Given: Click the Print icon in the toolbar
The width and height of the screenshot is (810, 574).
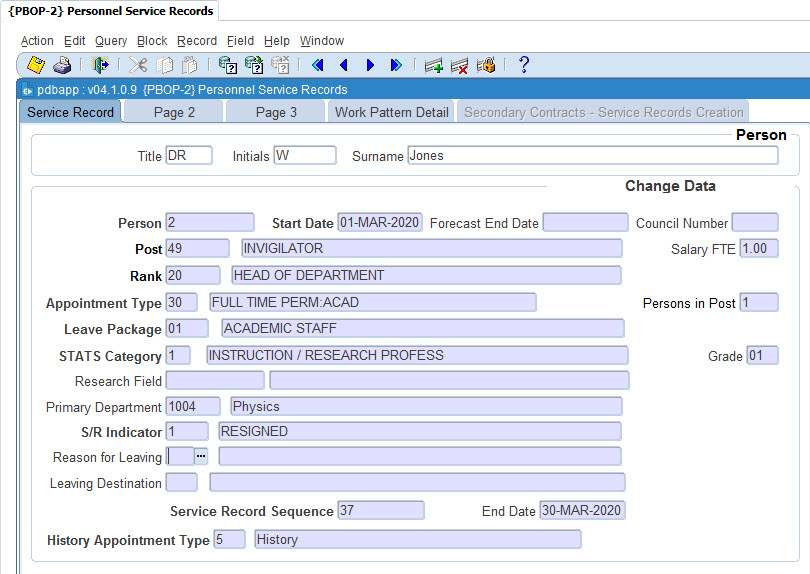Looking at the screenshot, I should pos(62,66).
